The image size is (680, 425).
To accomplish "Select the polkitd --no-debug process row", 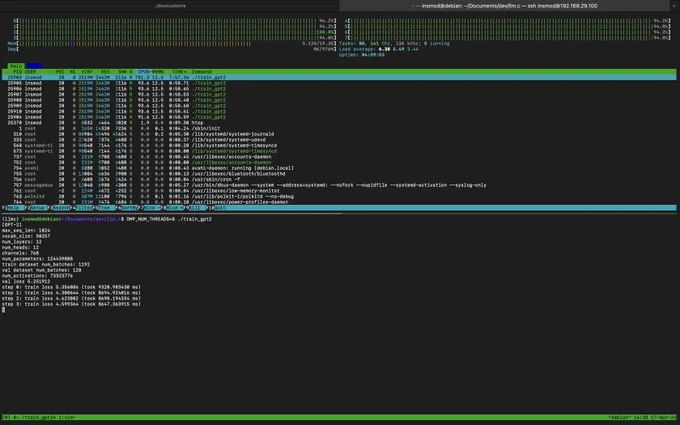I will [339, 196].
